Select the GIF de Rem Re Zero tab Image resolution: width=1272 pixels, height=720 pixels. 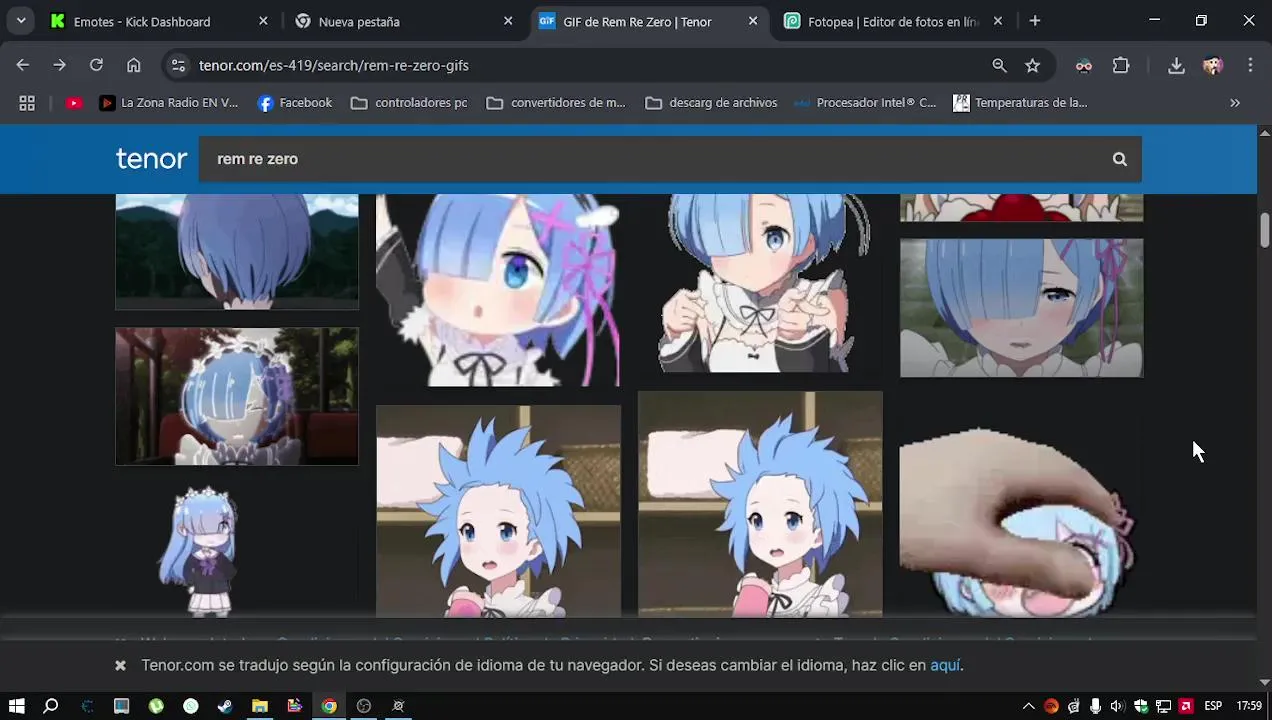(x=649, y=21)
